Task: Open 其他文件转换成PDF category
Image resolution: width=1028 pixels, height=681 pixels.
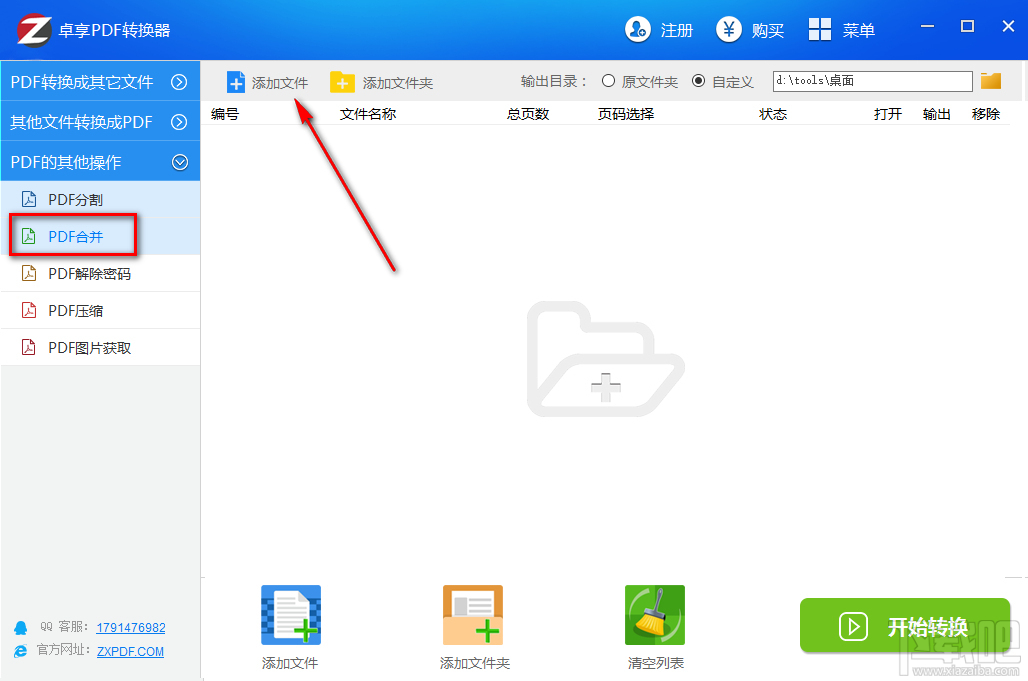Action: [x=100, y=122]
